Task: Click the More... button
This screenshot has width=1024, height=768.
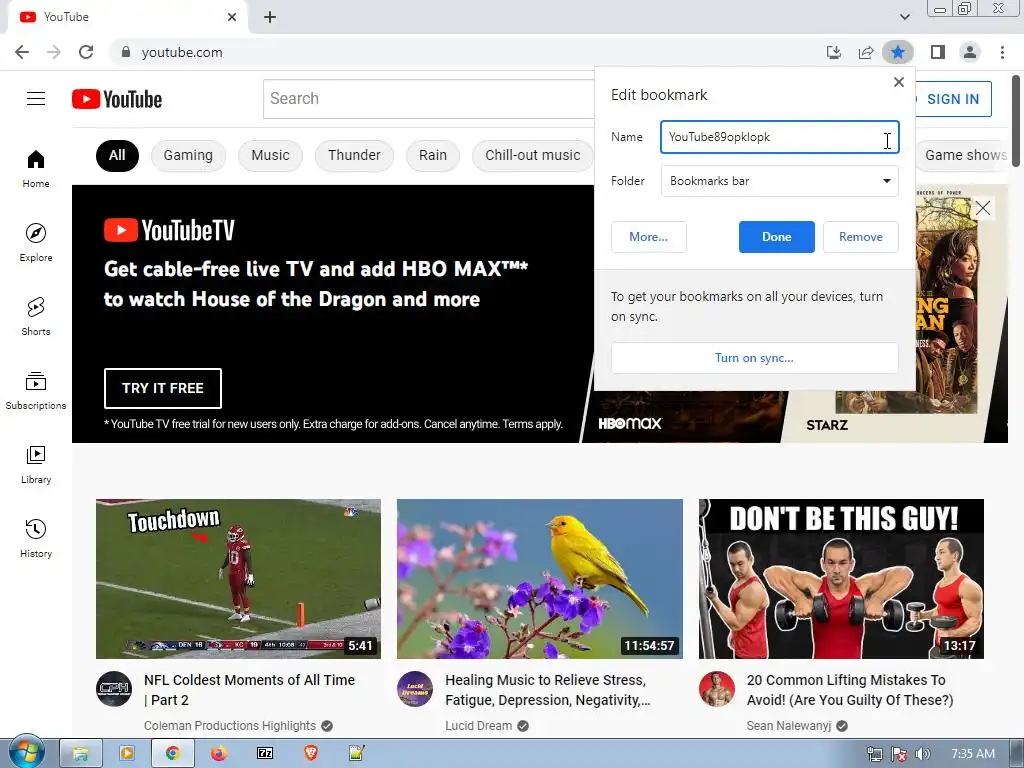Action: coord(648,237)
